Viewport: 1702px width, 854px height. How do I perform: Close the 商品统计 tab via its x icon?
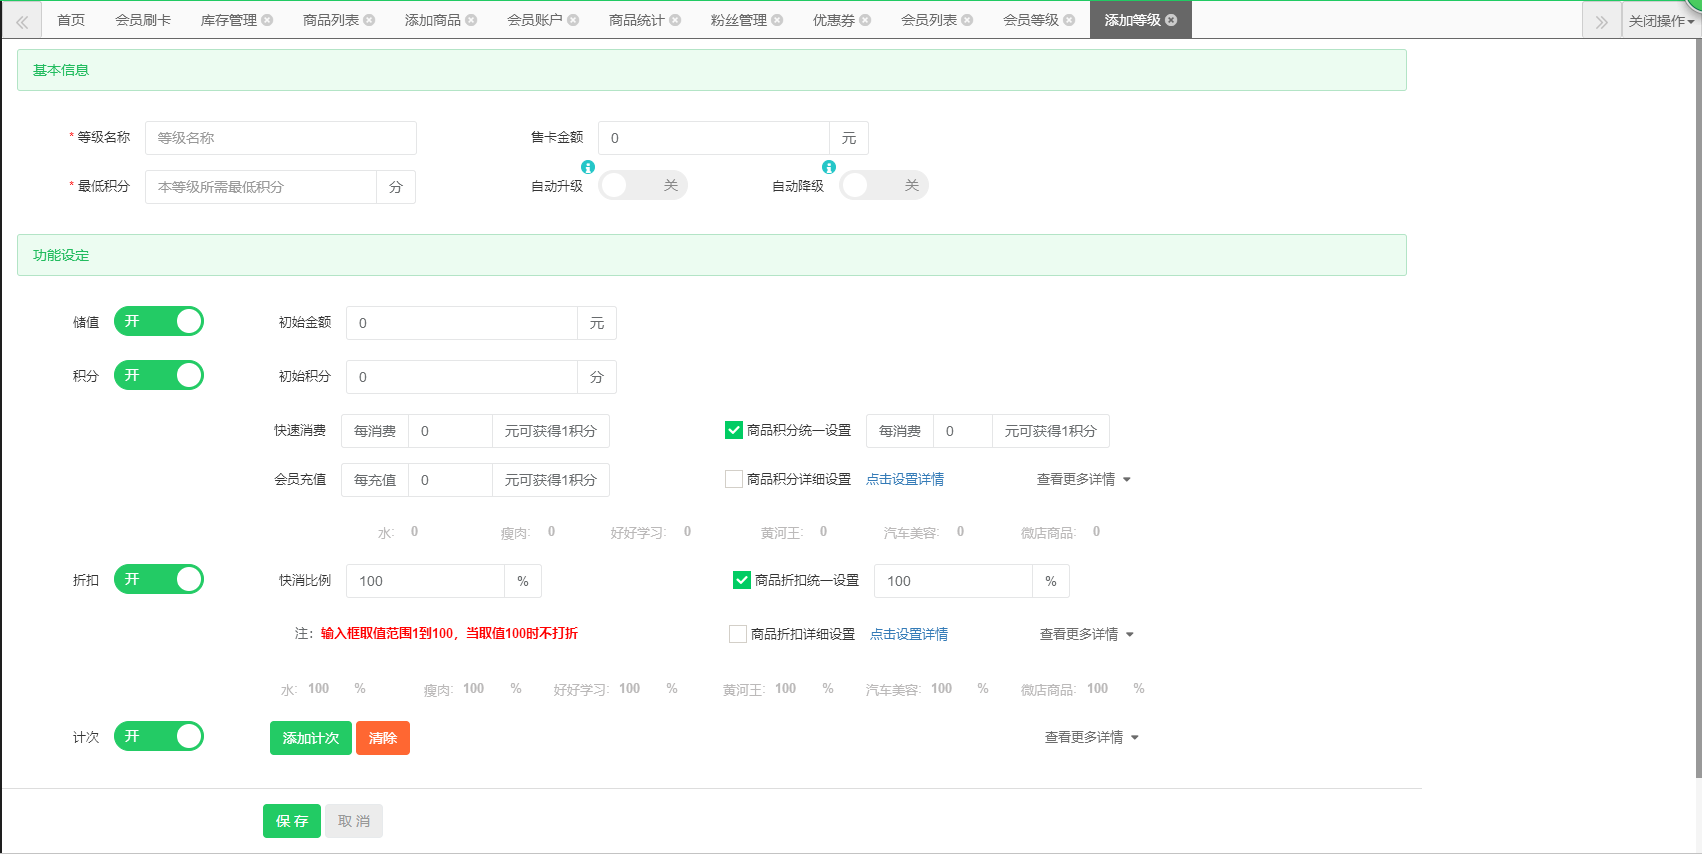tap(675, 20)
